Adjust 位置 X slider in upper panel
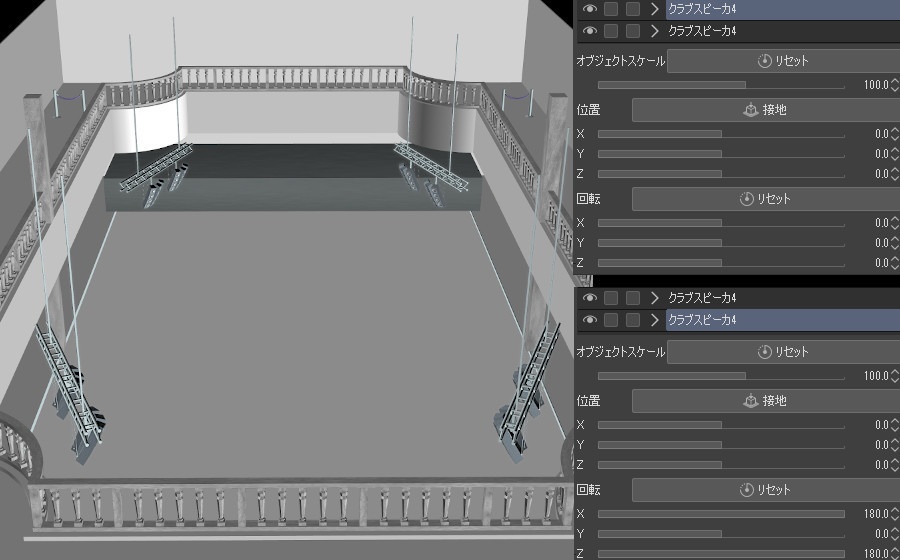 pos(721,134)
